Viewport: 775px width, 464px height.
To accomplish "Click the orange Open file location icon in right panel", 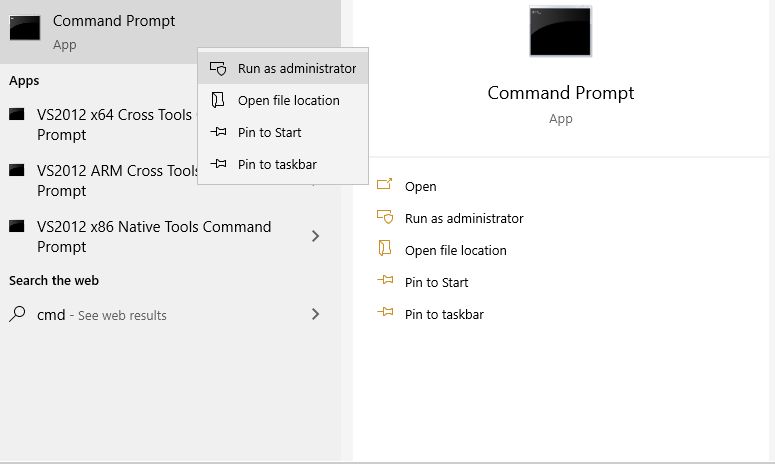I will pos(385,250).
